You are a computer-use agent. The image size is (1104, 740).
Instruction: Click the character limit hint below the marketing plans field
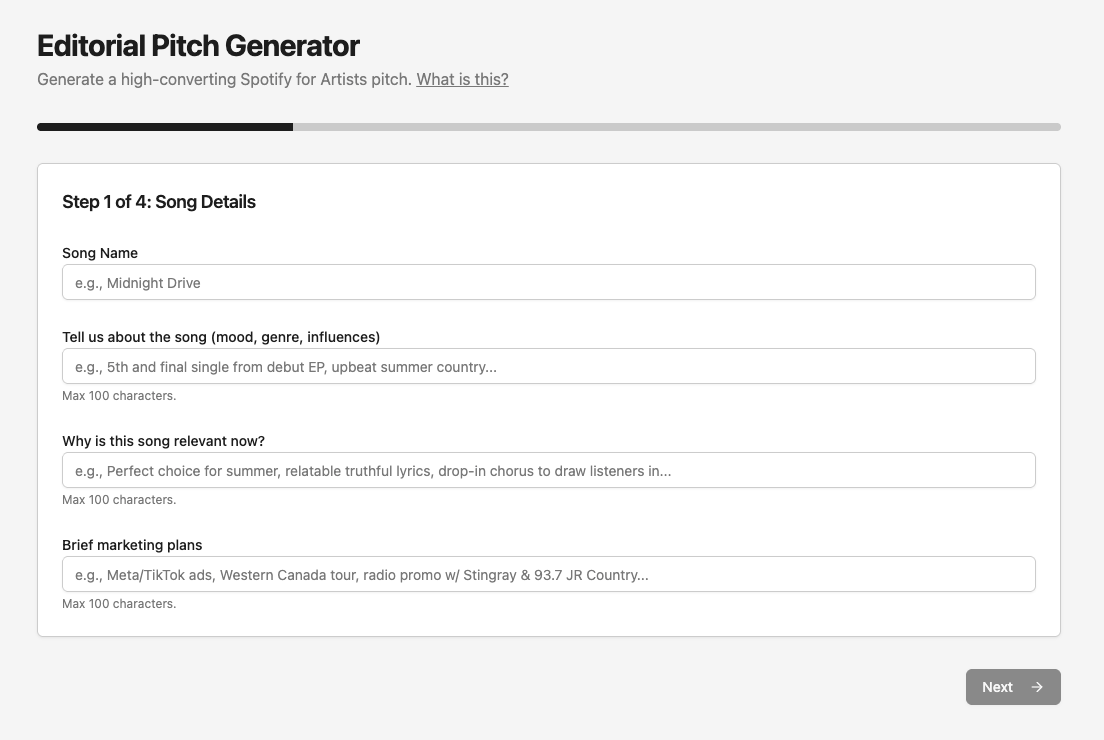click(119, 604)
